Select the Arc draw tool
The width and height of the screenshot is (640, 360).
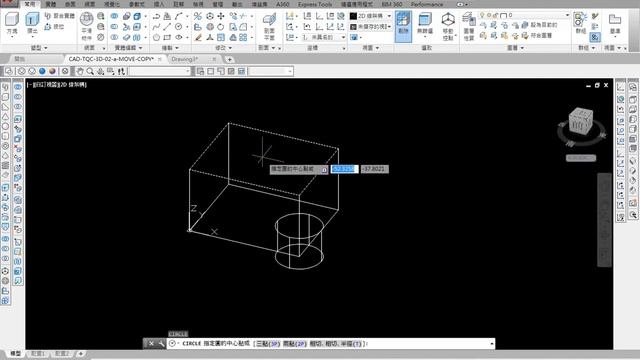tap(179, 16)
